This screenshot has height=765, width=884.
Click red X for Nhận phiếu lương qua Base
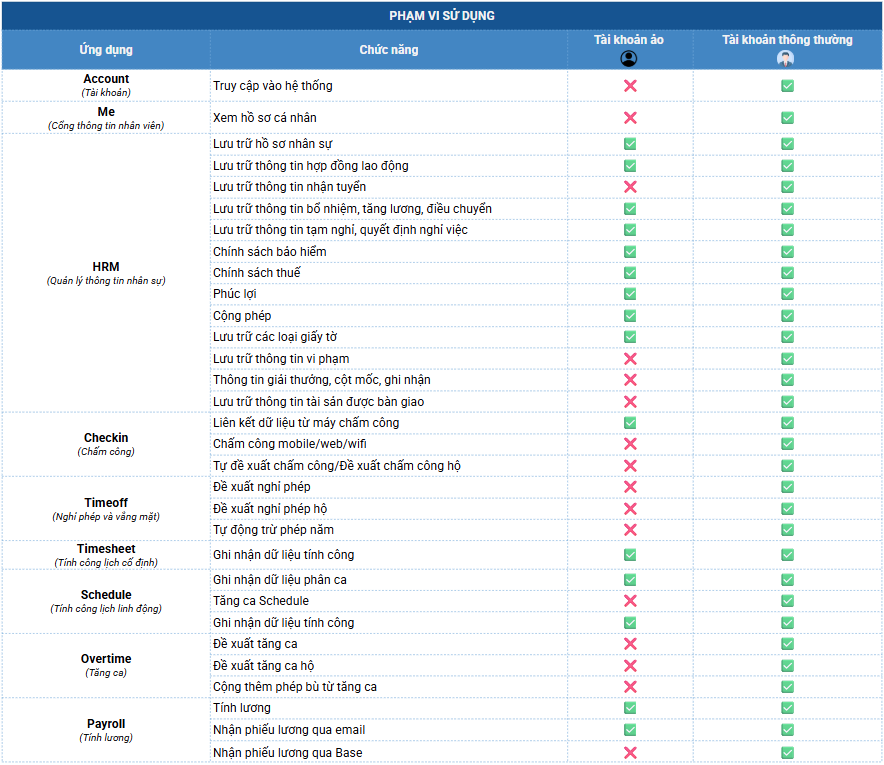click(x=630, y=753)
